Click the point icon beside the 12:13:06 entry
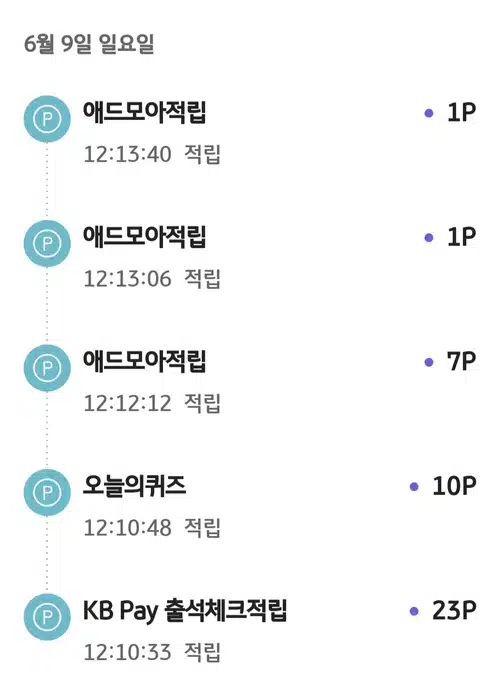This screenshot has height=694, width=500. point(47,243)
